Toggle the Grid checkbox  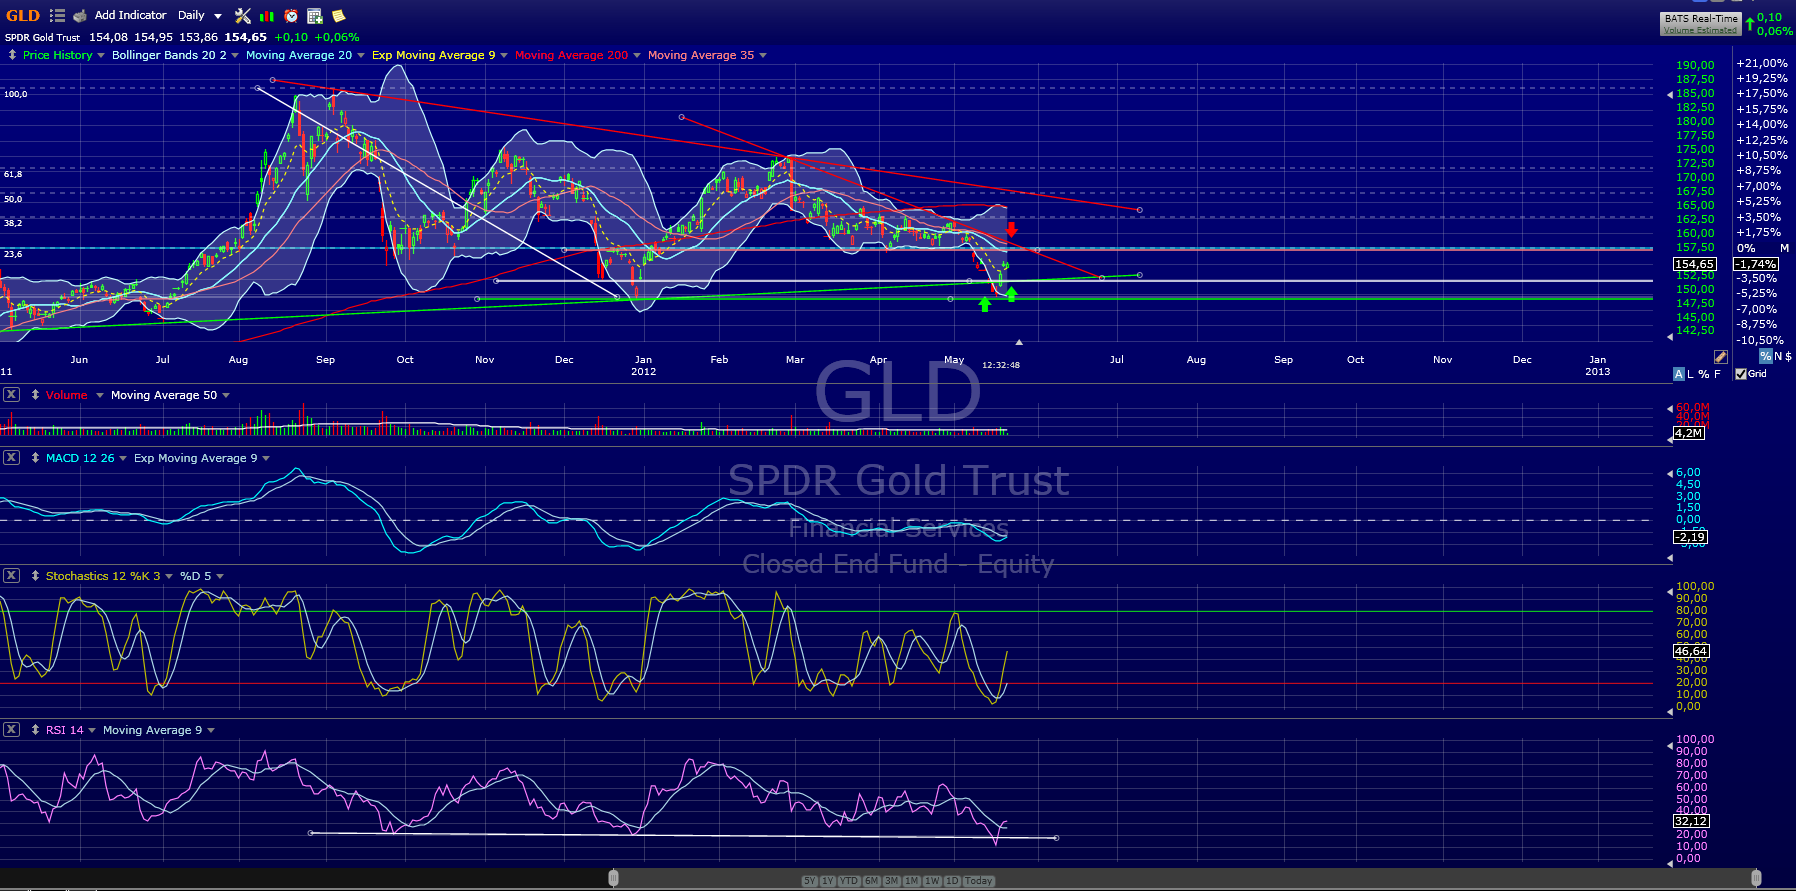[x=1741, y=374]
